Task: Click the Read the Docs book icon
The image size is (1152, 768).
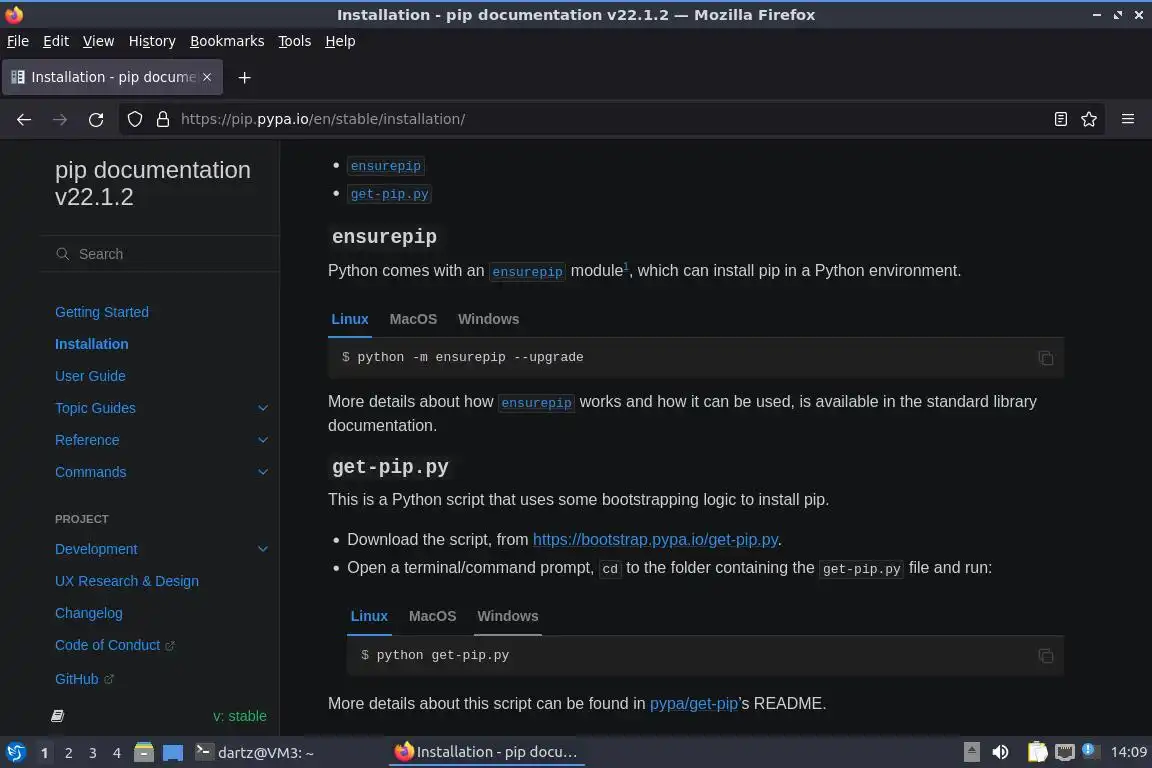Action: pyautogui.click(x=57, y=716)
